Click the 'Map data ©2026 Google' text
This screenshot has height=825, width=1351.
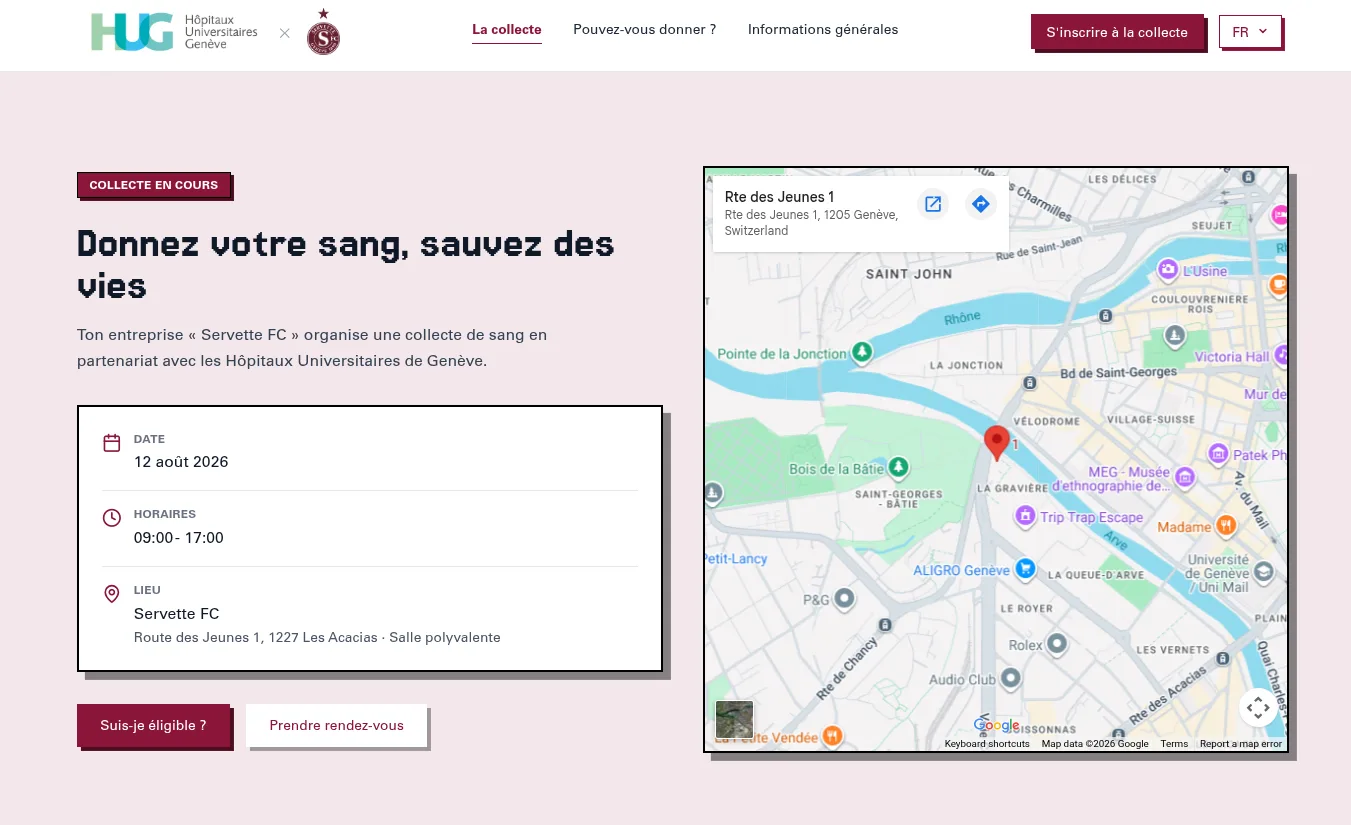tap(1095, 744)
